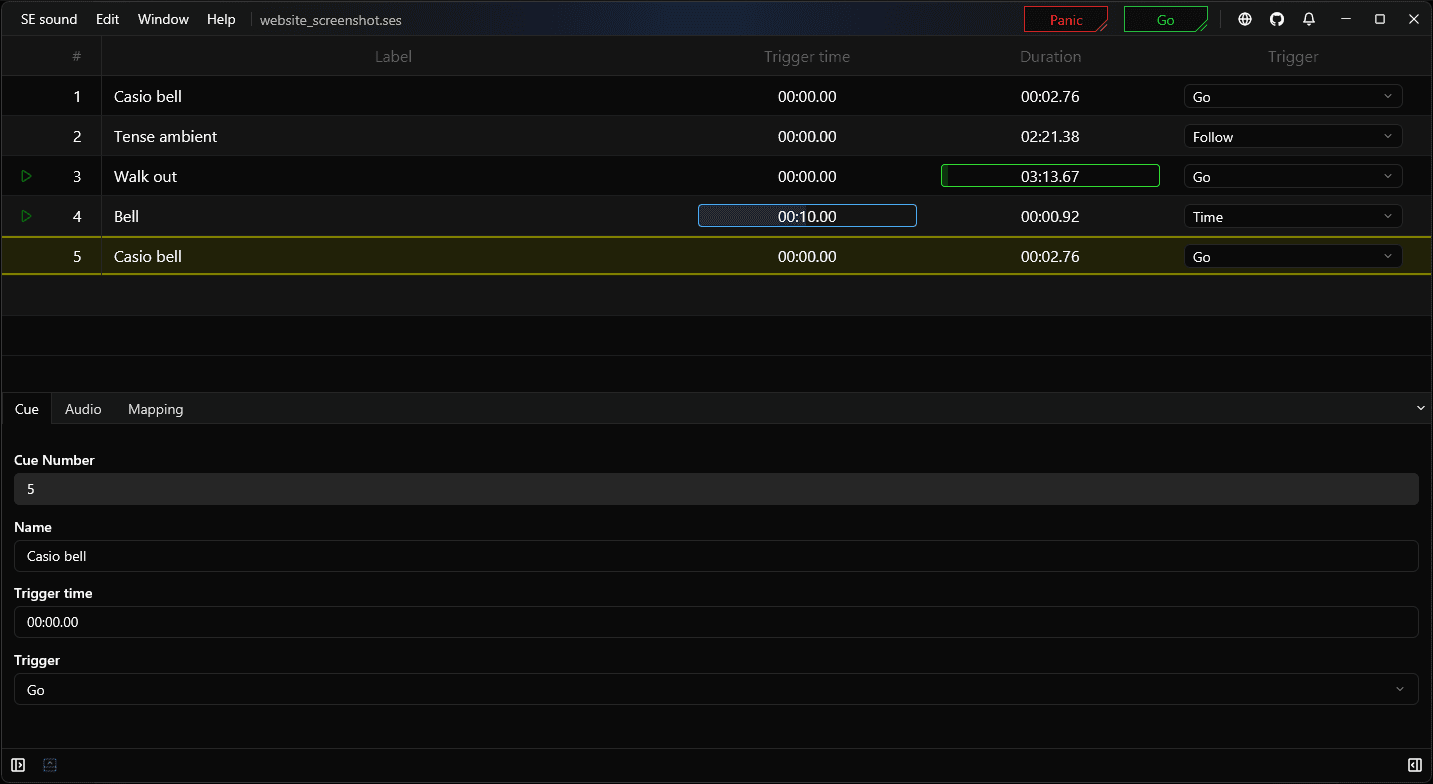Screen dimensions: 1433x784
Task: Select cue 1 Casio bell label
Action: point(148,97)
